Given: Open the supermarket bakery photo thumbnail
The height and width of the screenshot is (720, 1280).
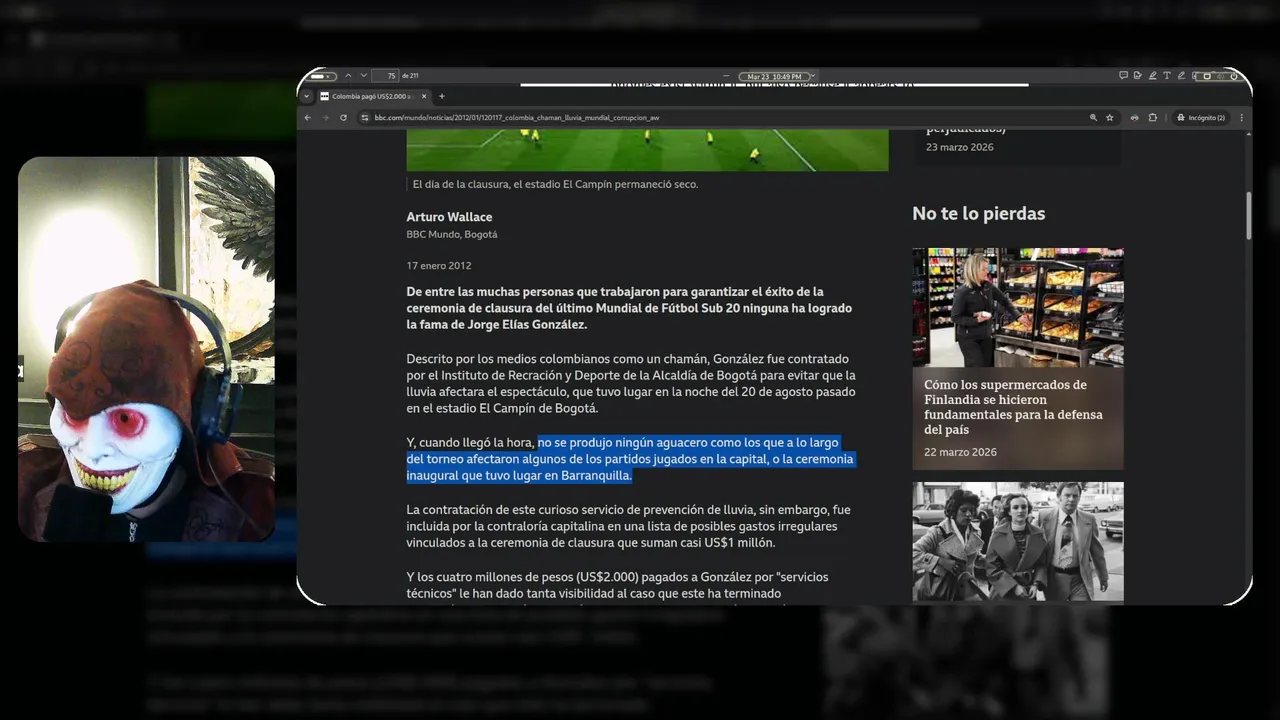Looking at the screenshot, I should pyautogui.click(x=1018, y=307).
